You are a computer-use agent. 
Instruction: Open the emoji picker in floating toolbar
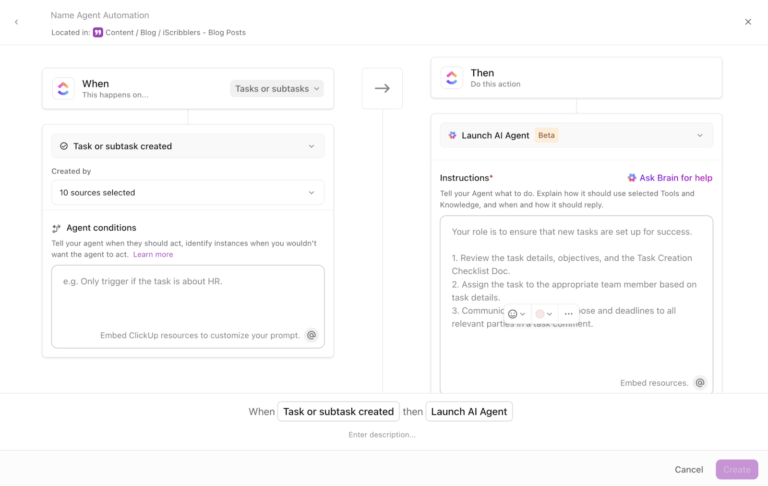click(x=516, y=314)
